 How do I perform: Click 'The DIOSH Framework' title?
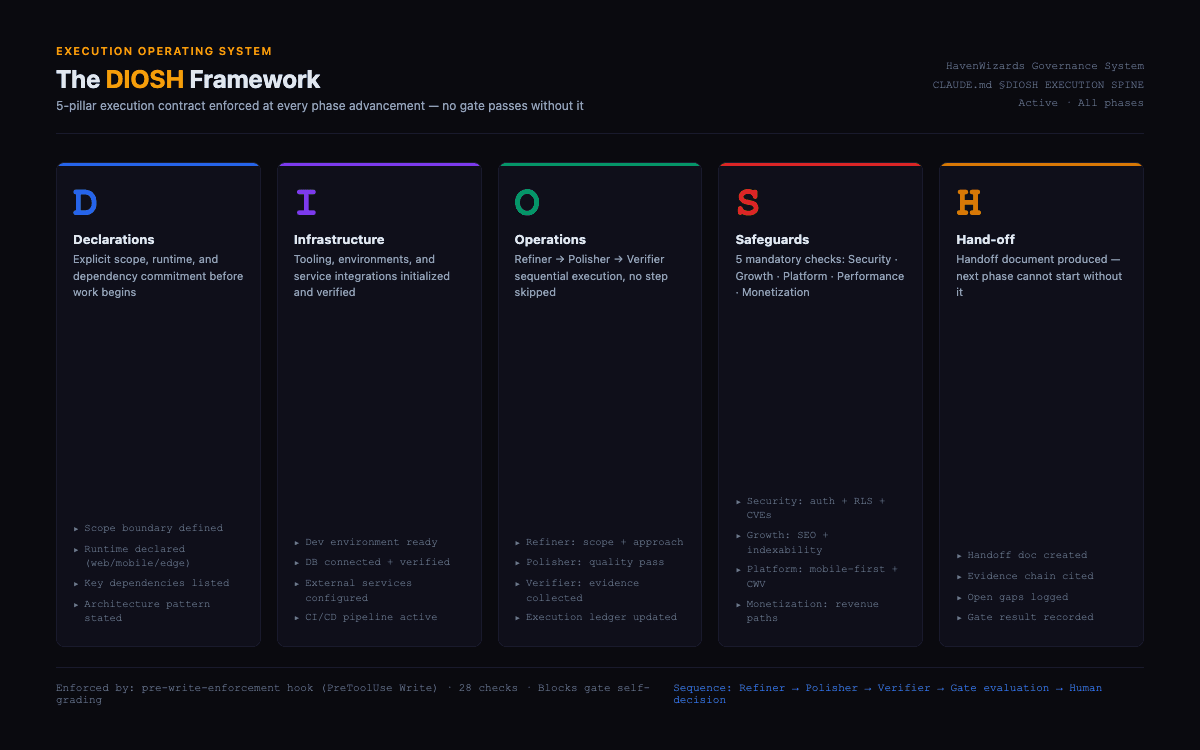188,80
